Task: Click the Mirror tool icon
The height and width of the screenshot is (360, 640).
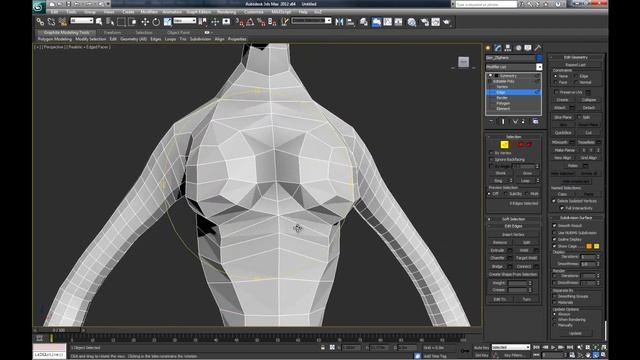Action: (x=339, y=22)
